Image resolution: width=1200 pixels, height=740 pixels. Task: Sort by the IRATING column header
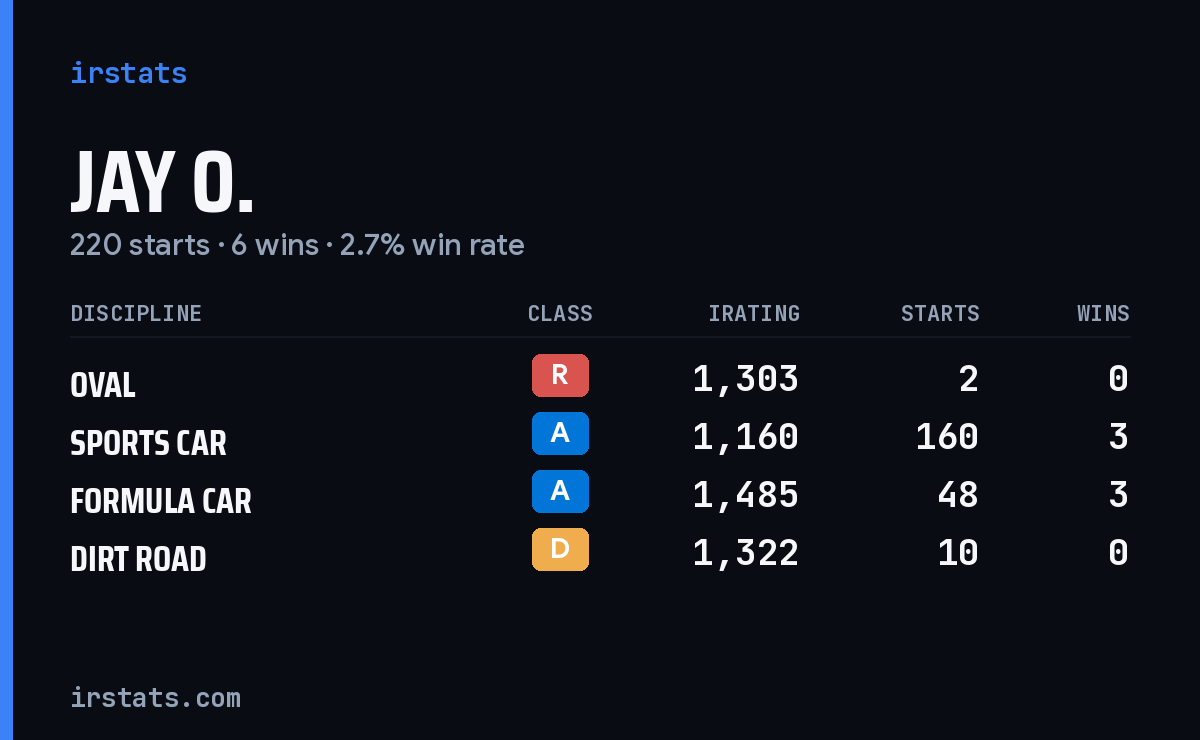(754, 313)
